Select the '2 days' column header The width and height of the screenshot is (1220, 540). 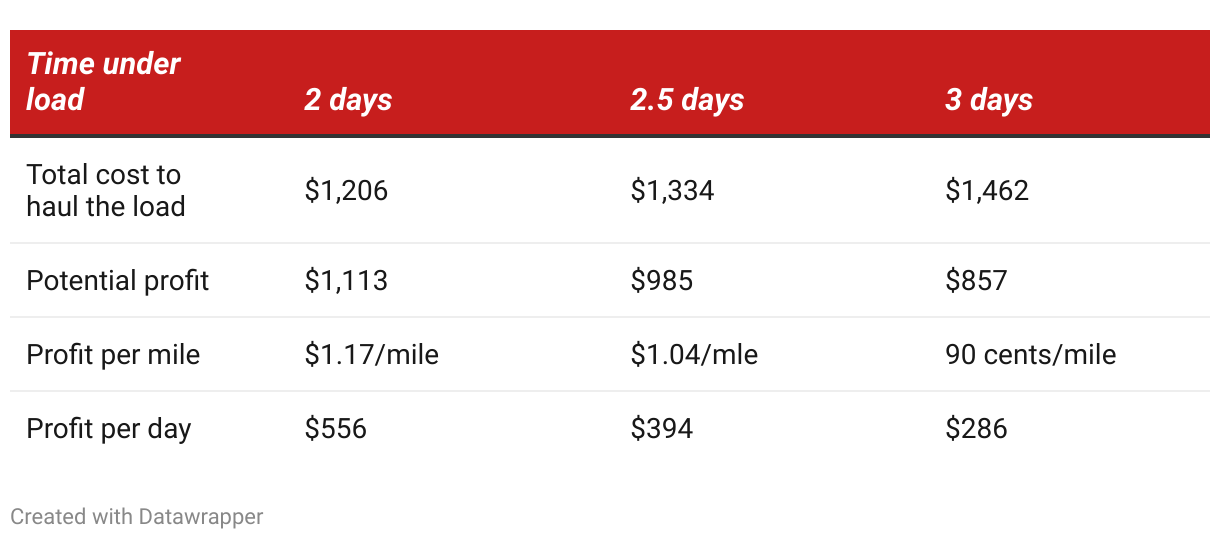[348, 100]
